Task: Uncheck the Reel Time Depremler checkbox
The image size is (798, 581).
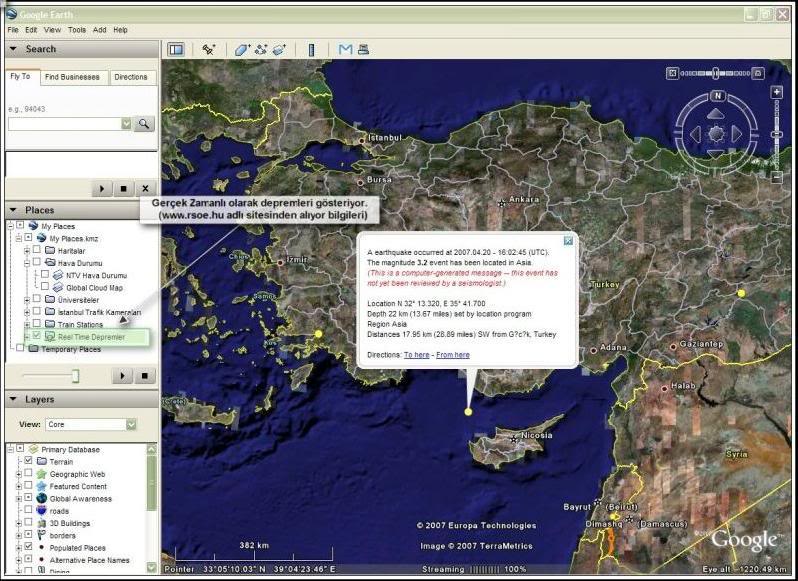Action: [x=37, y=337]
